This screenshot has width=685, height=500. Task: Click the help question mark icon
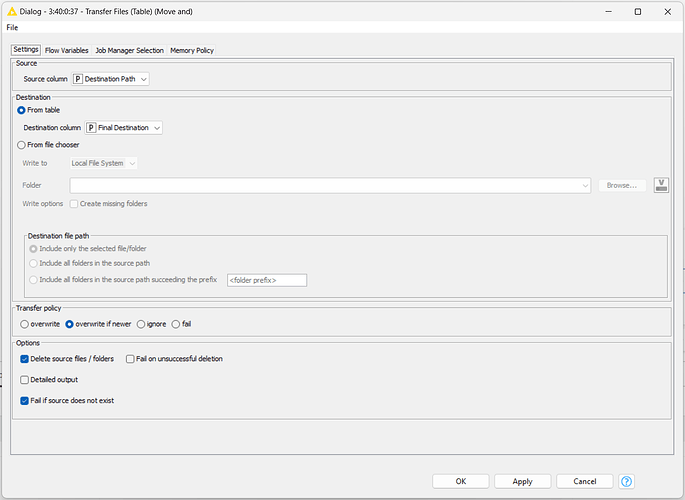(627, 481)
